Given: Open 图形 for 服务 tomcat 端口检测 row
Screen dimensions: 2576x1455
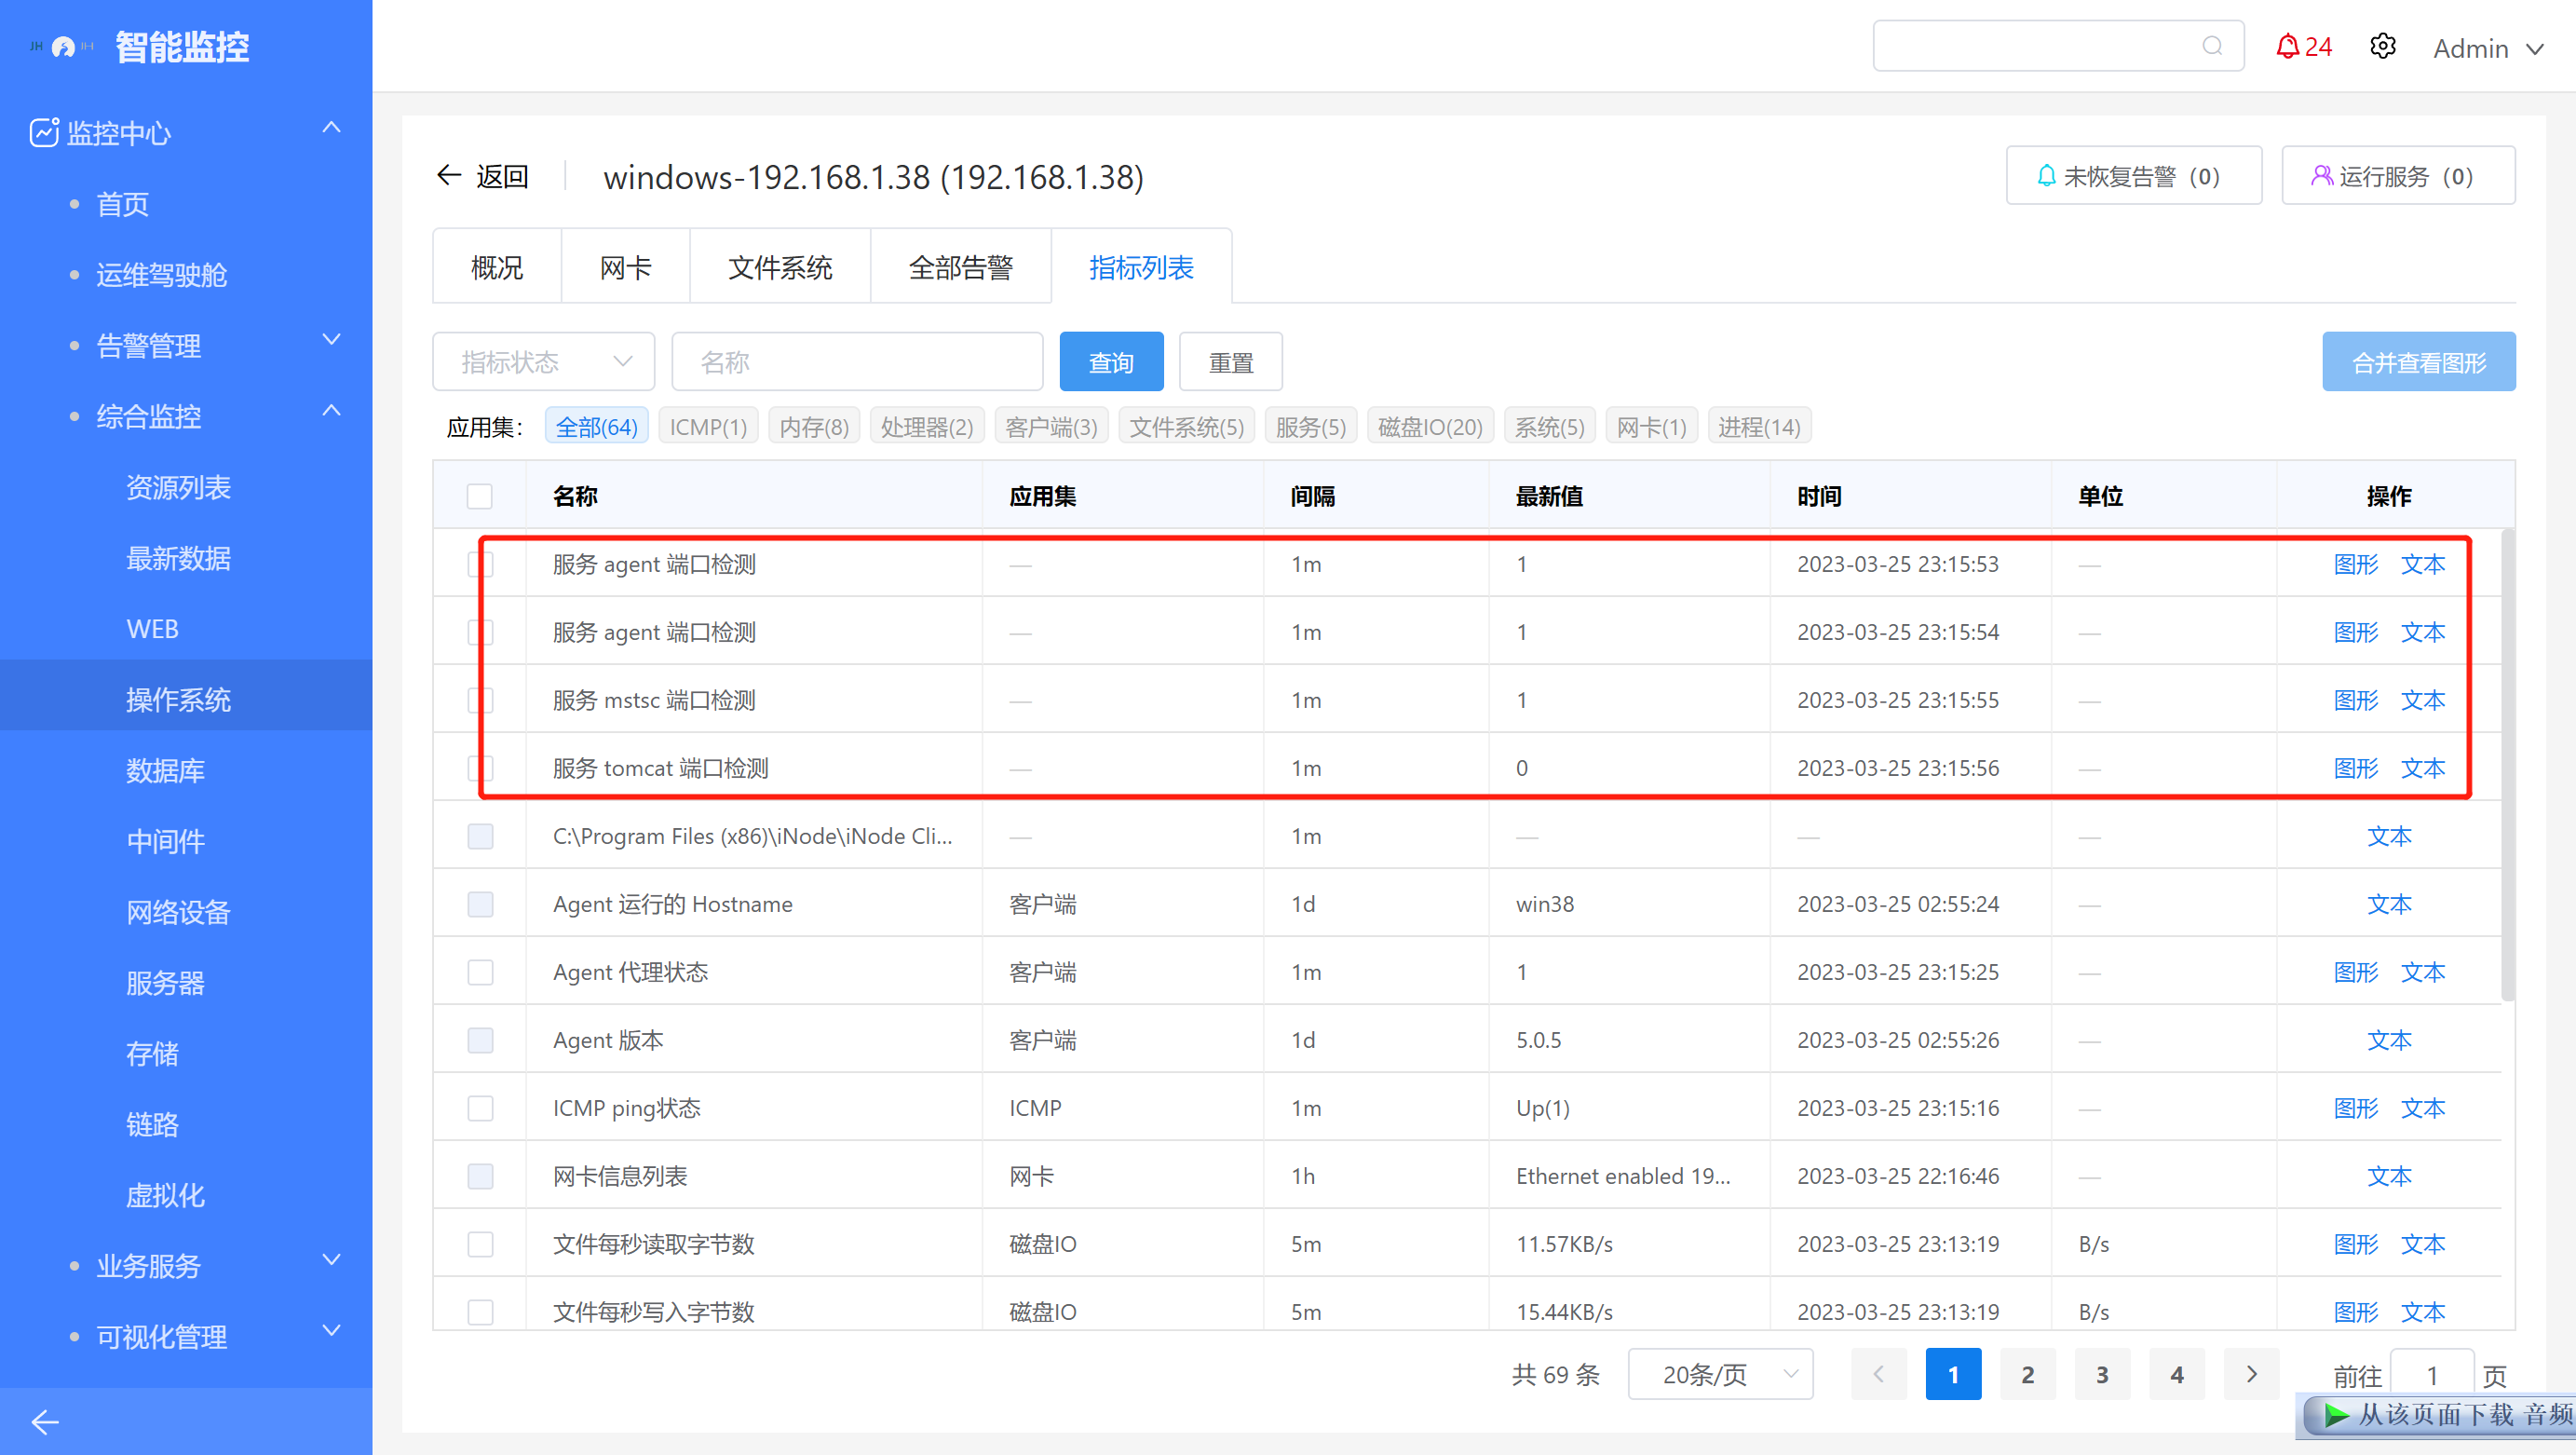Looking at the screenshot, I should [x=2355, y=768].
